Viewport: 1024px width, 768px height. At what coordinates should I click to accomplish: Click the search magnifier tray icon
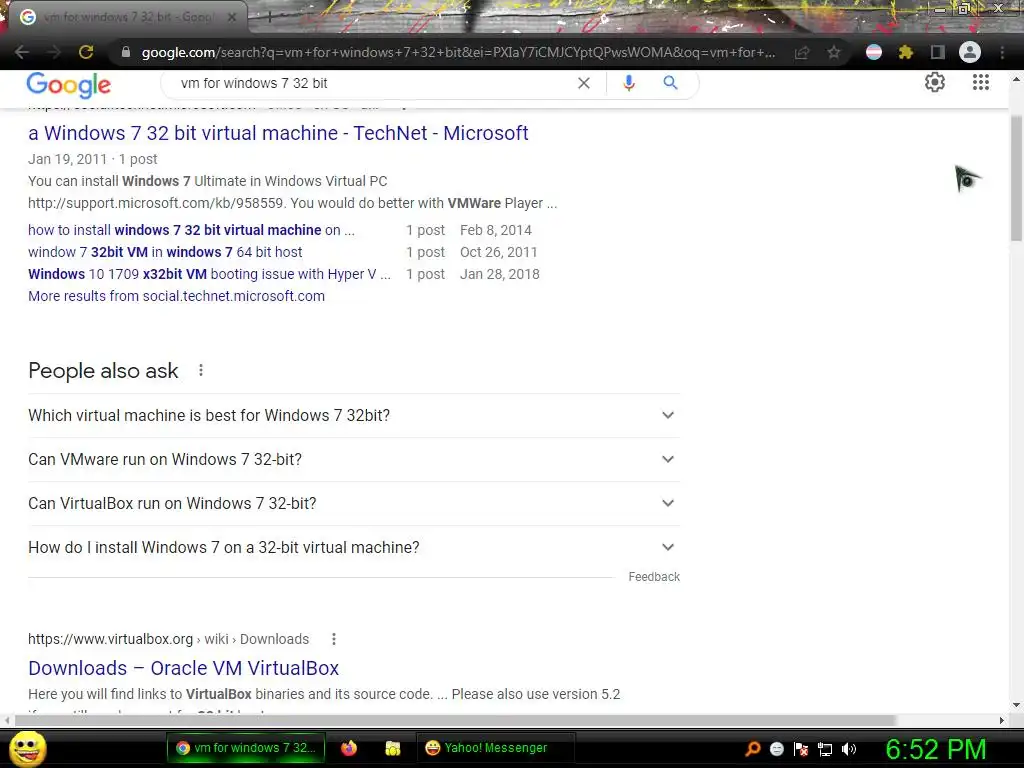(x=753, y=749)
